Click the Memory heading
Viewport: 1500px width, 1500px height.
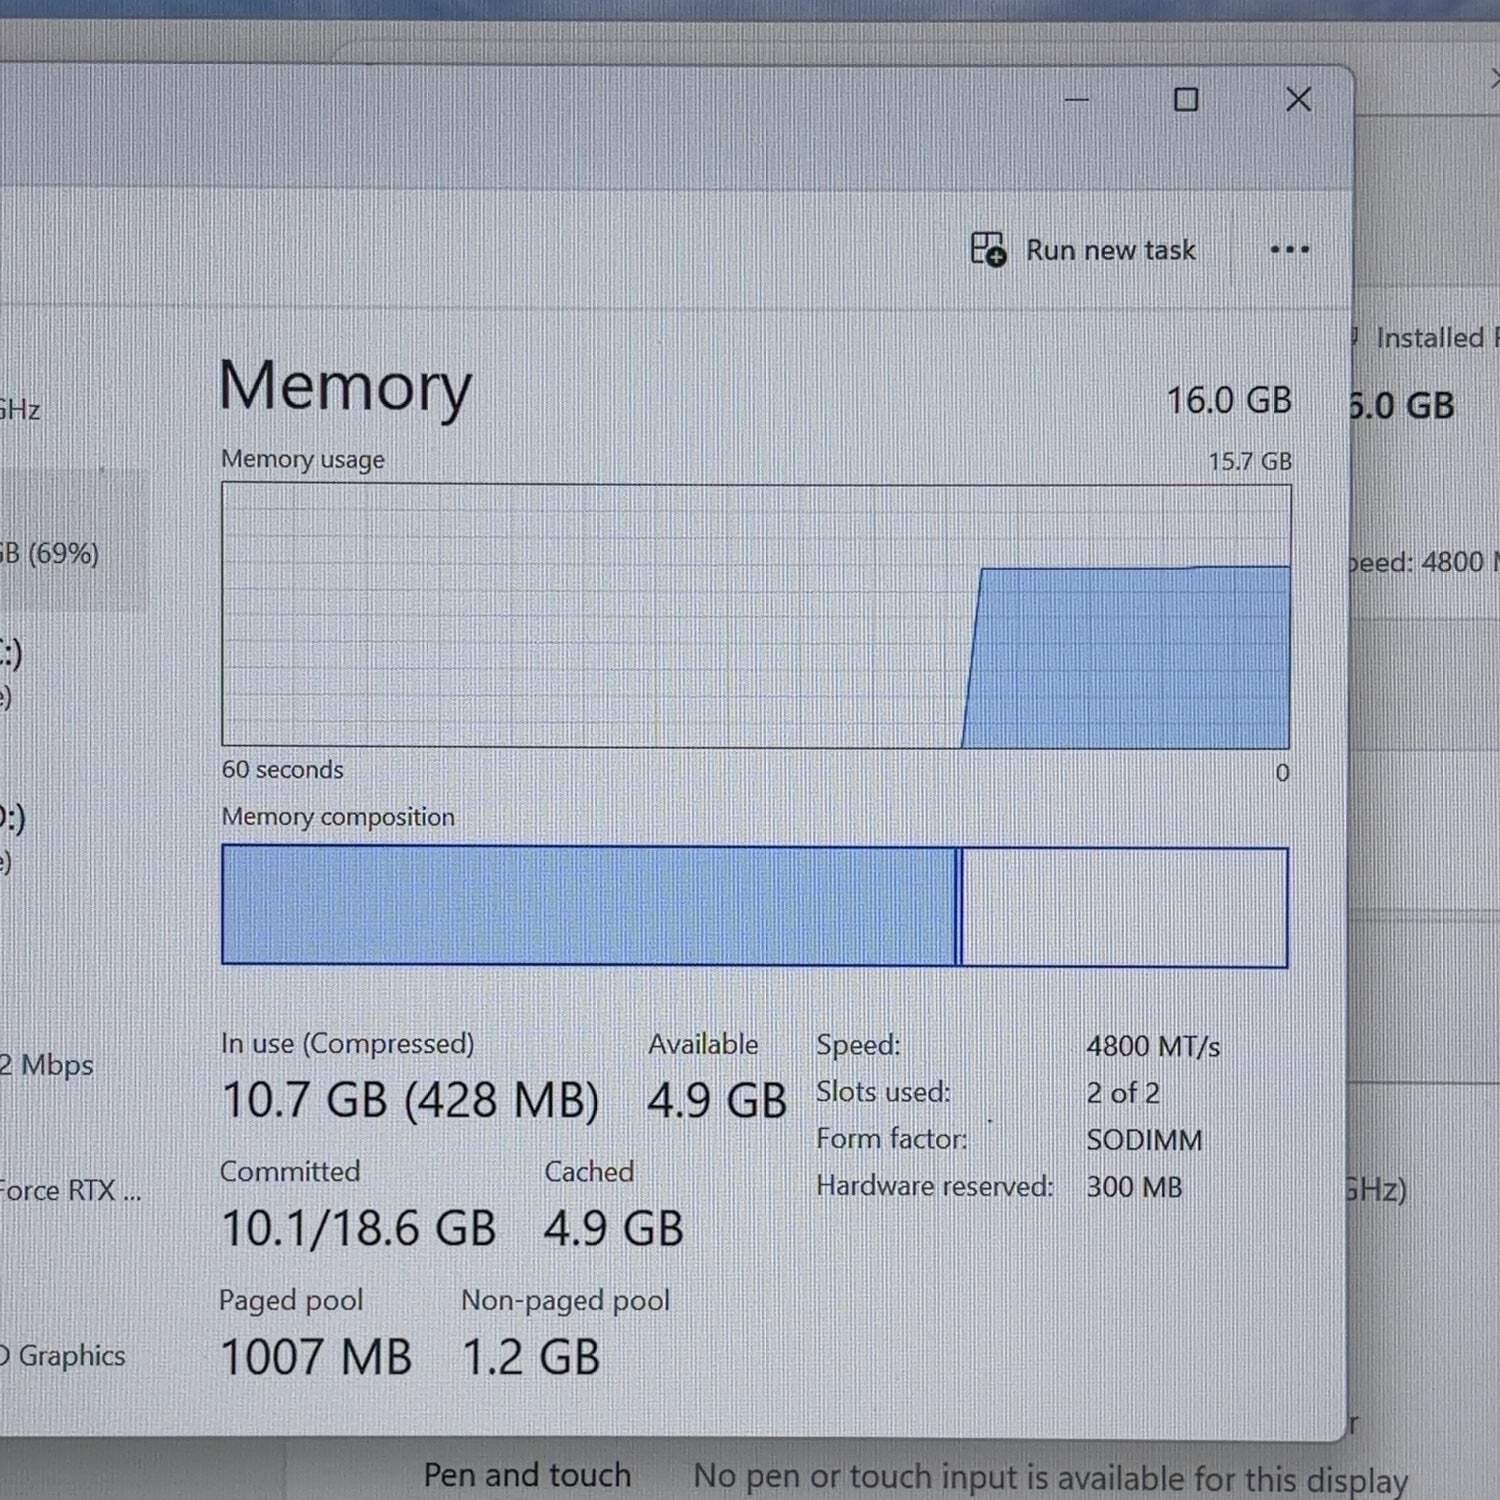click(x=345, y=387)
